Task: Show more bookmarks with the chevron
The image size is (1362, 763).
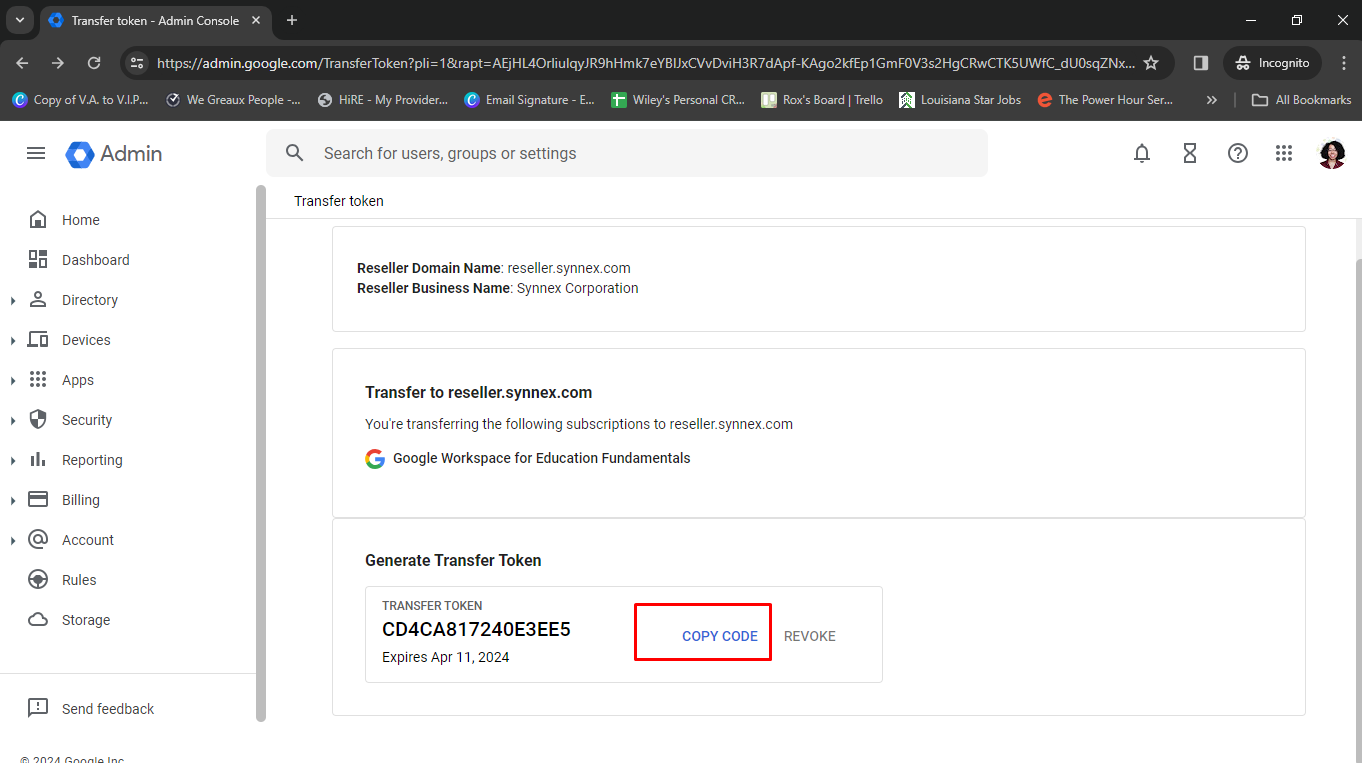Action: pos(1212,100)
